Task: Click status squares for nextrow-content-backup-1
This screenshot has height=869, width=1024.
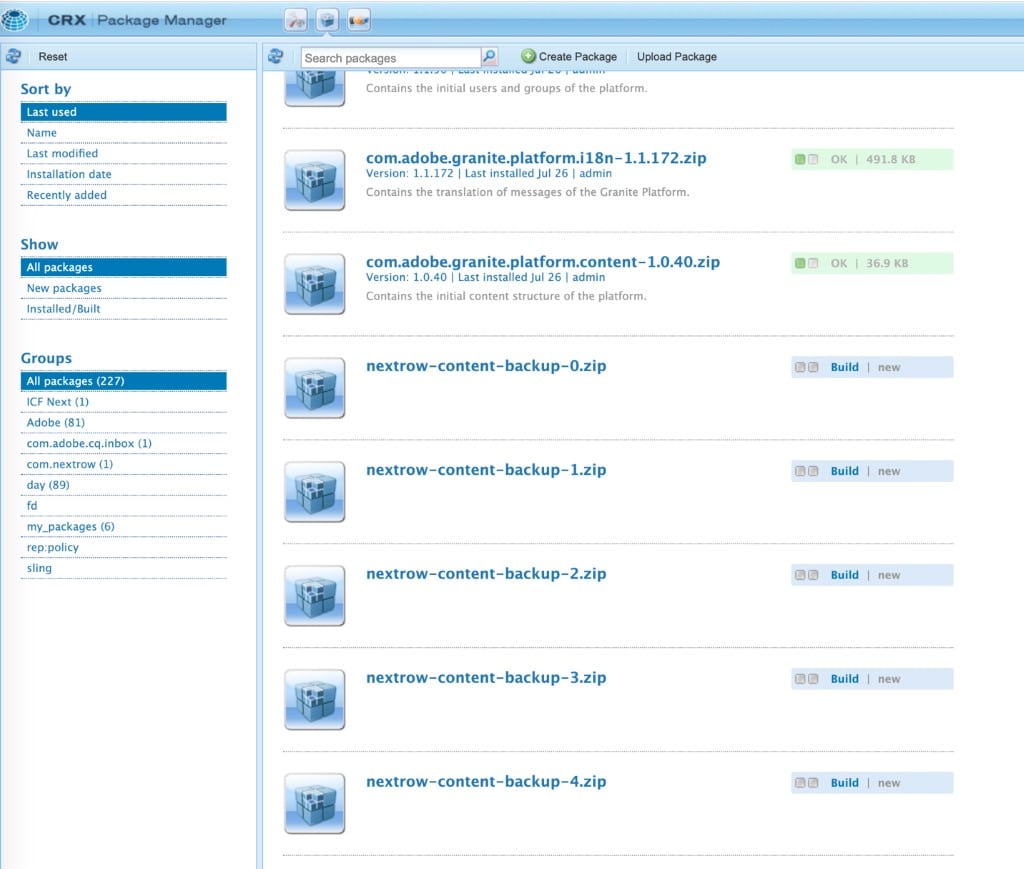Action: [x=806, y=471]
